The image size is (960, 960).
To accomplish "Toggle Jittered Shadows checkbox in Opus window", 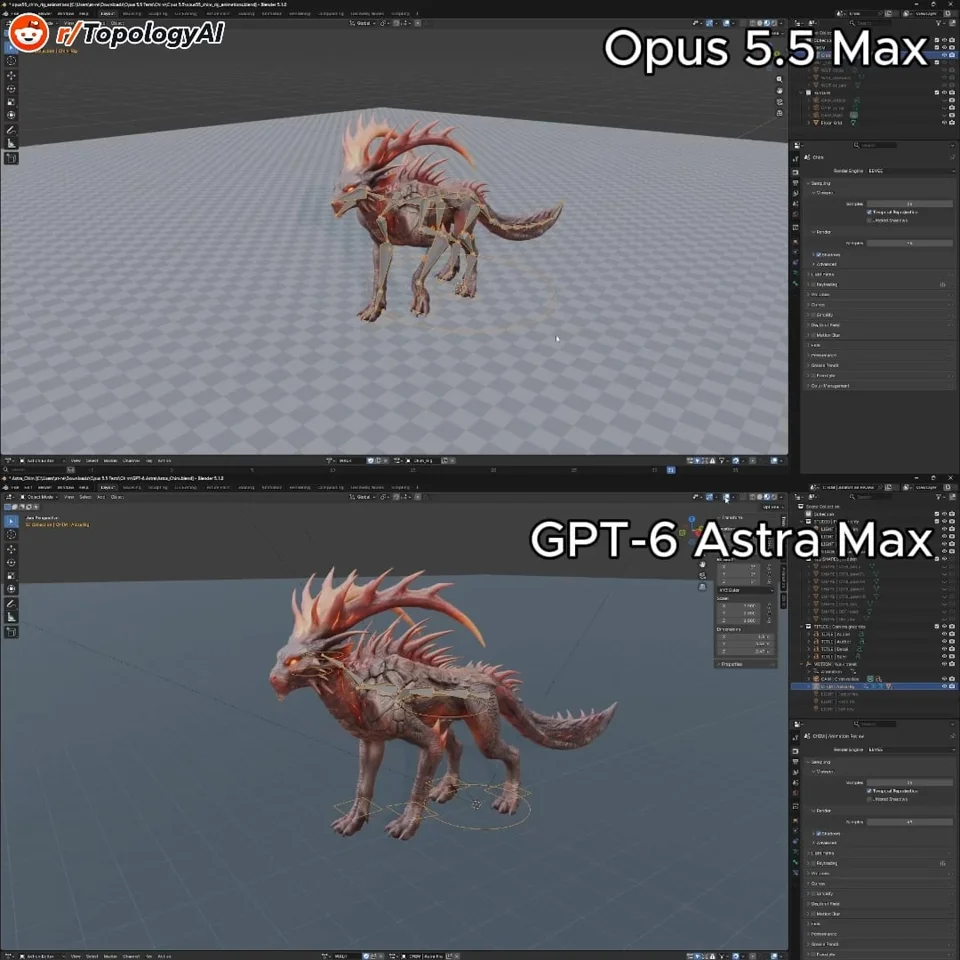I will (x=869, y=220).
